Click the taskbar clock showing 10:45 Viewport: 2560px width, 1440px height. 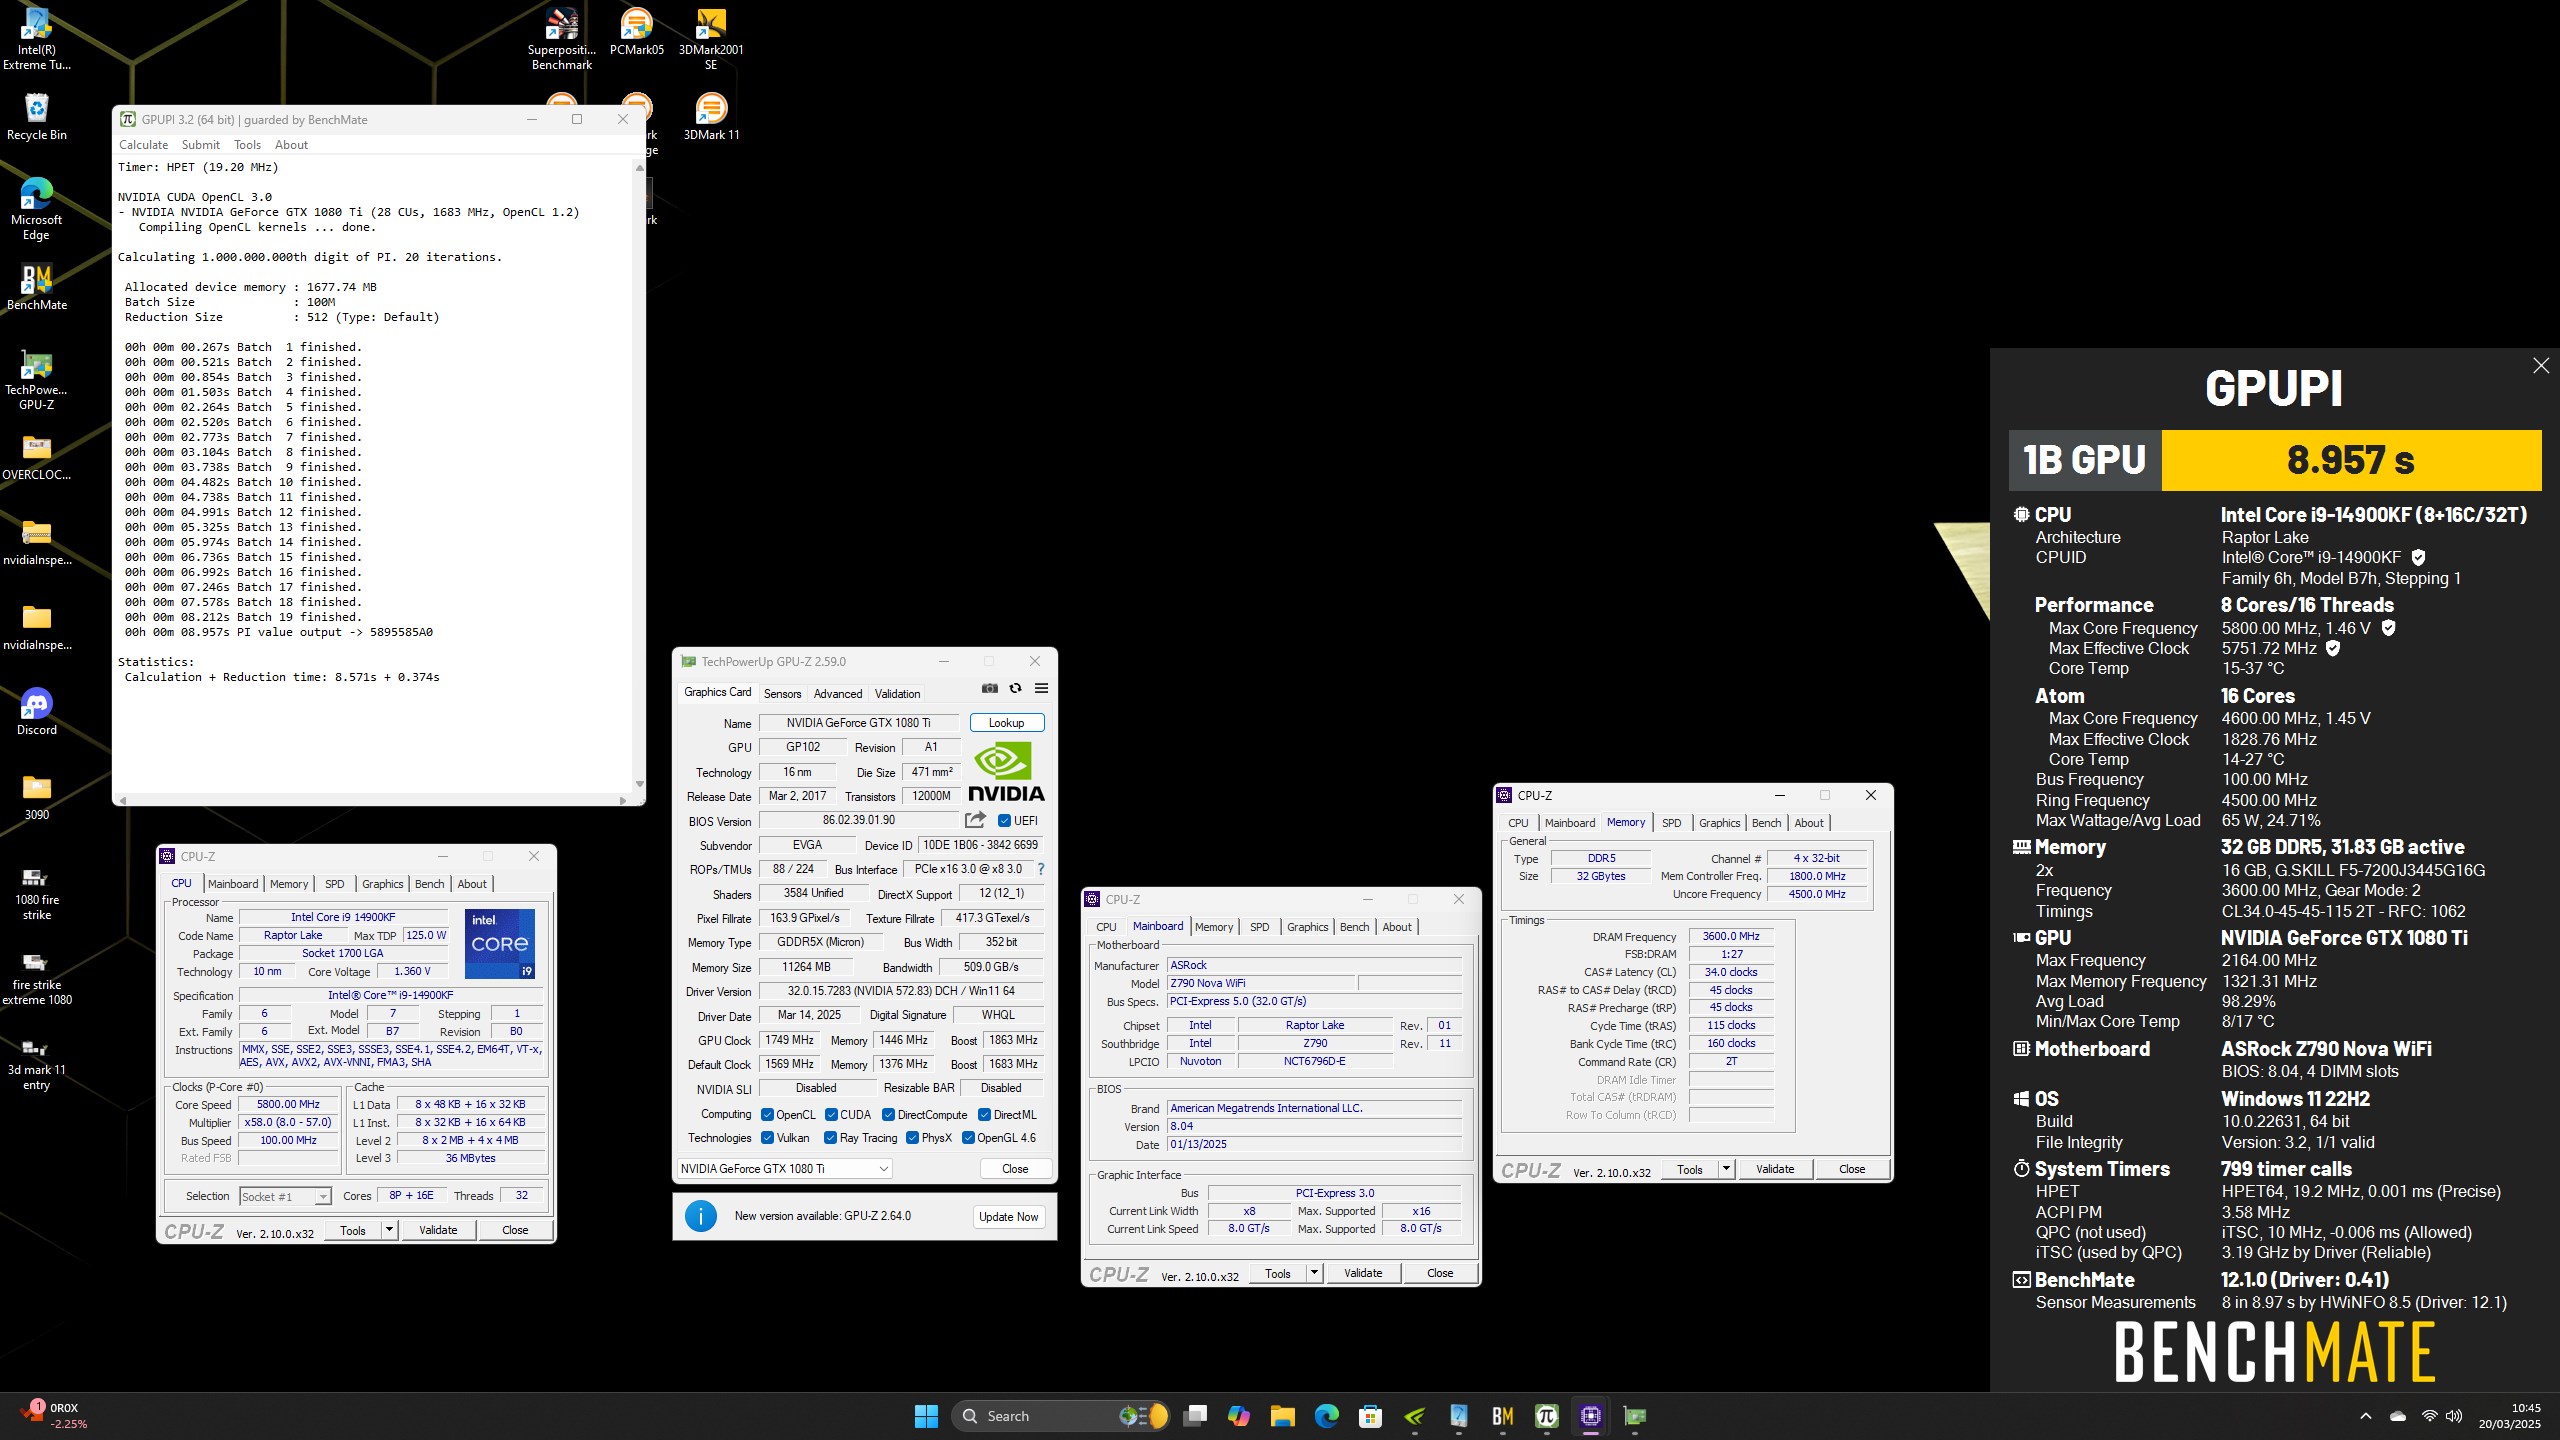pyautogui.click(x=2510, y=1416)
